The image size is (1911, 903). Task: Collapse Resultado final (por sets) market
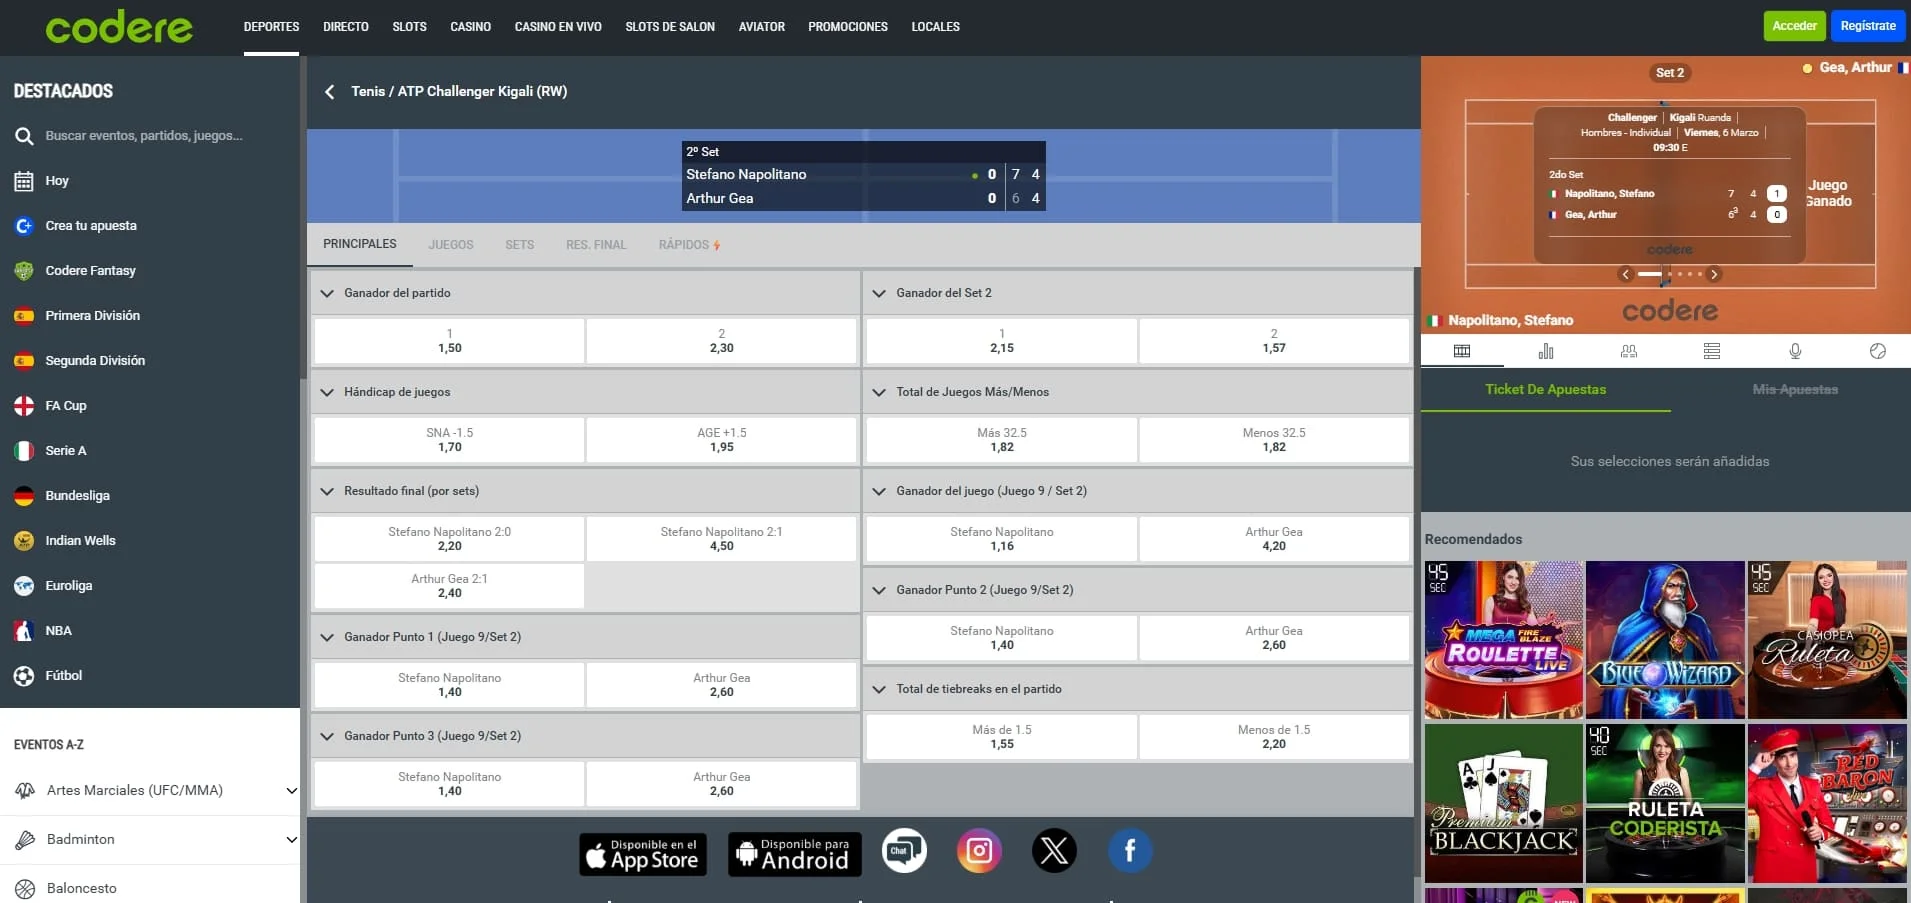(327, 491)
